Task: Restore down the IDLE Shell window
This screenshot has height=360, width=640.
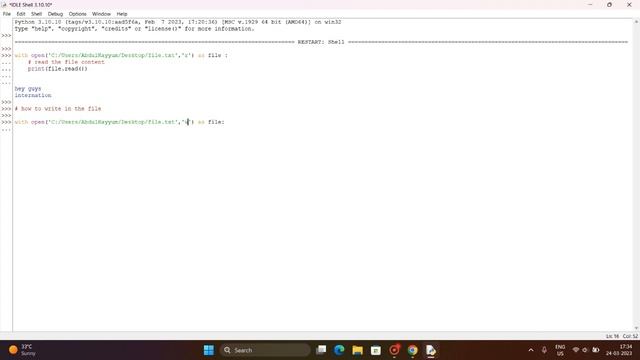Action: coord(609,4)
